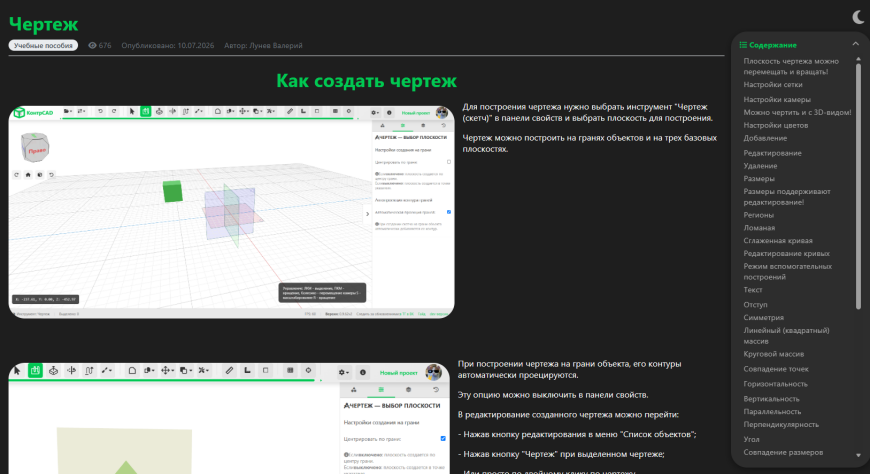The image size is (870, 474).
Task: Click the contents panel scrollbar thumb
Action: pyautogui.click(x=858, y=186)
